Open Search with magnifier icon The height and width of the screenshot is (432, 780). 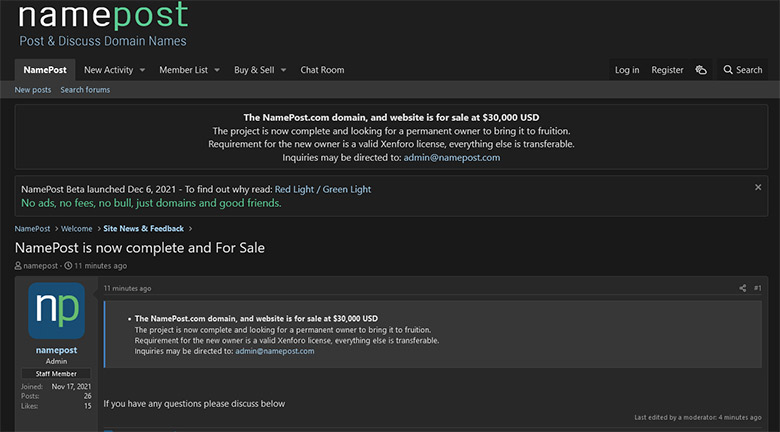pyautogui.click(x=742, y=70)
